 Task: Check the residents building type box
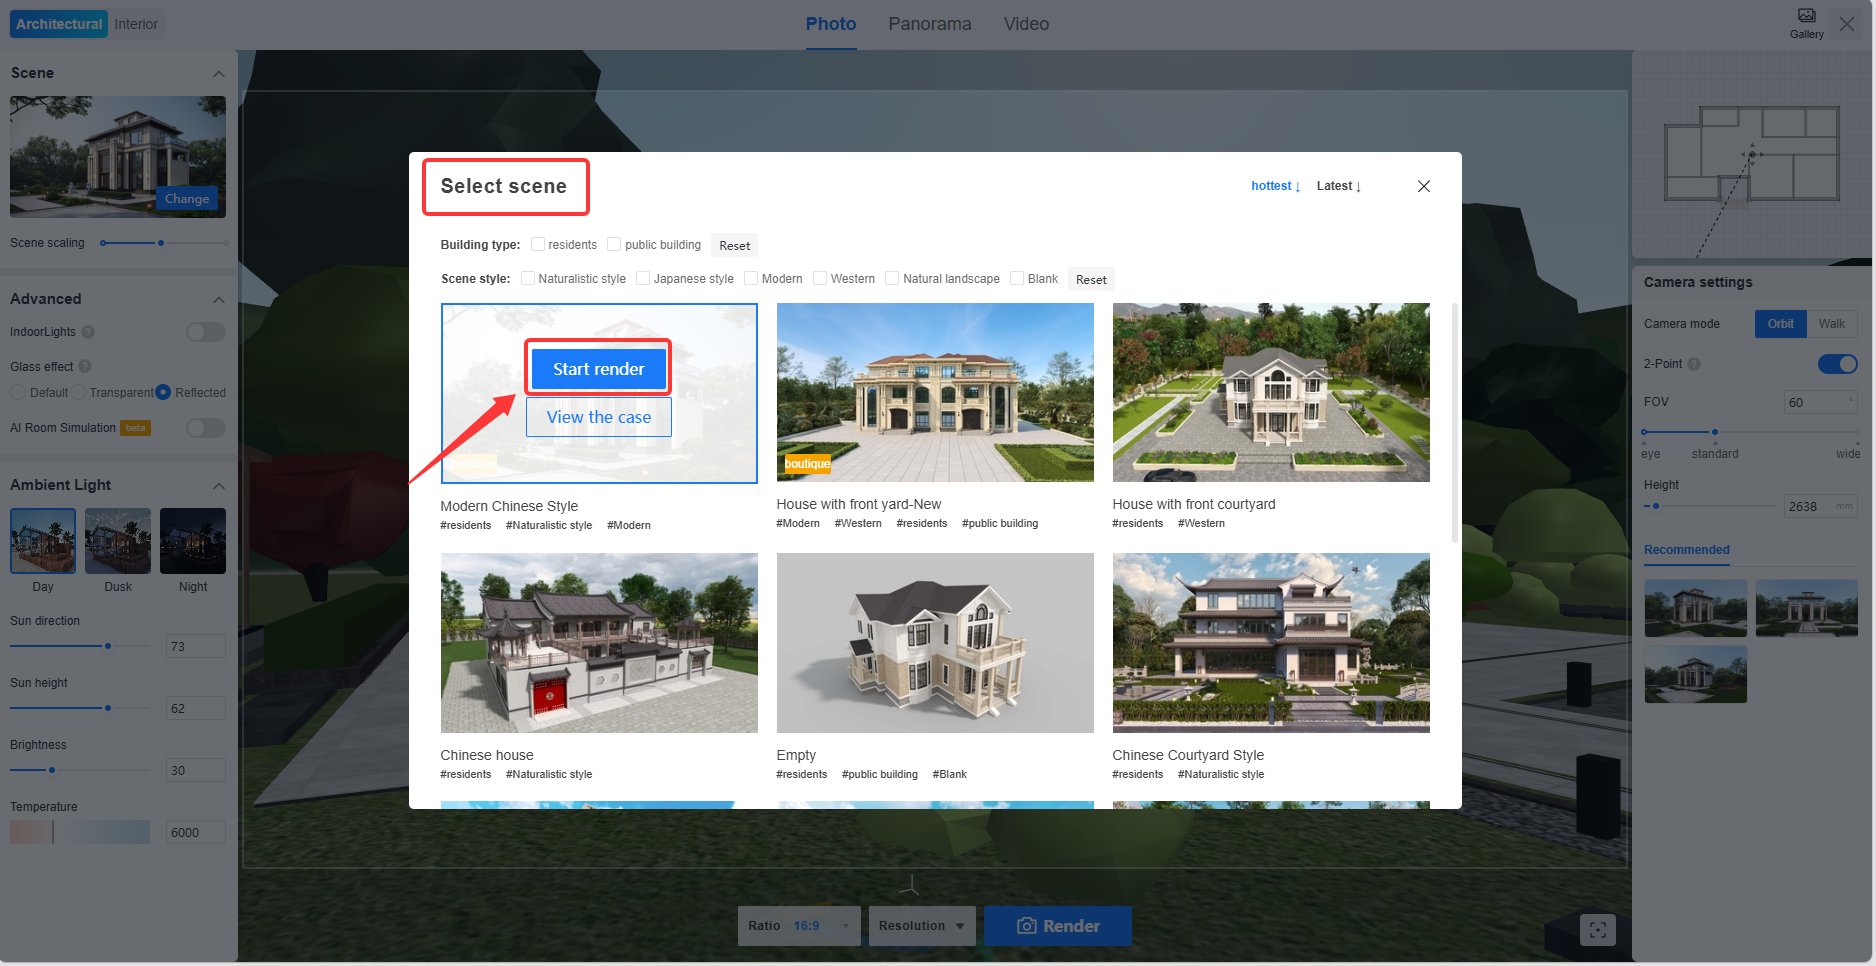[538, 244]
